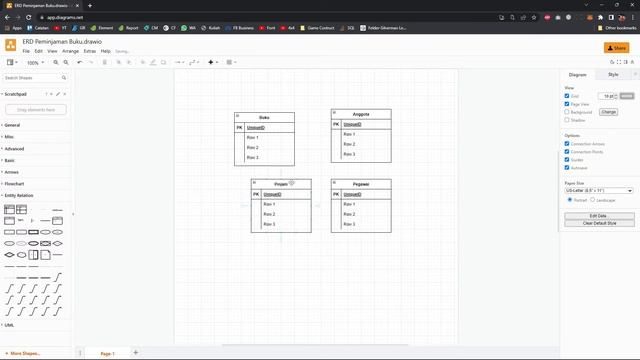The image size is (640, 360).
Task: Click the Scratchpad add plus icon
Action: coord(51,94)
